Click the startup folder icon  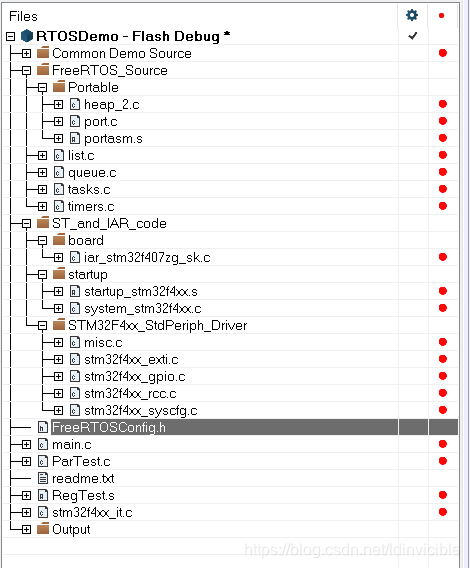(x=59, y=274)
